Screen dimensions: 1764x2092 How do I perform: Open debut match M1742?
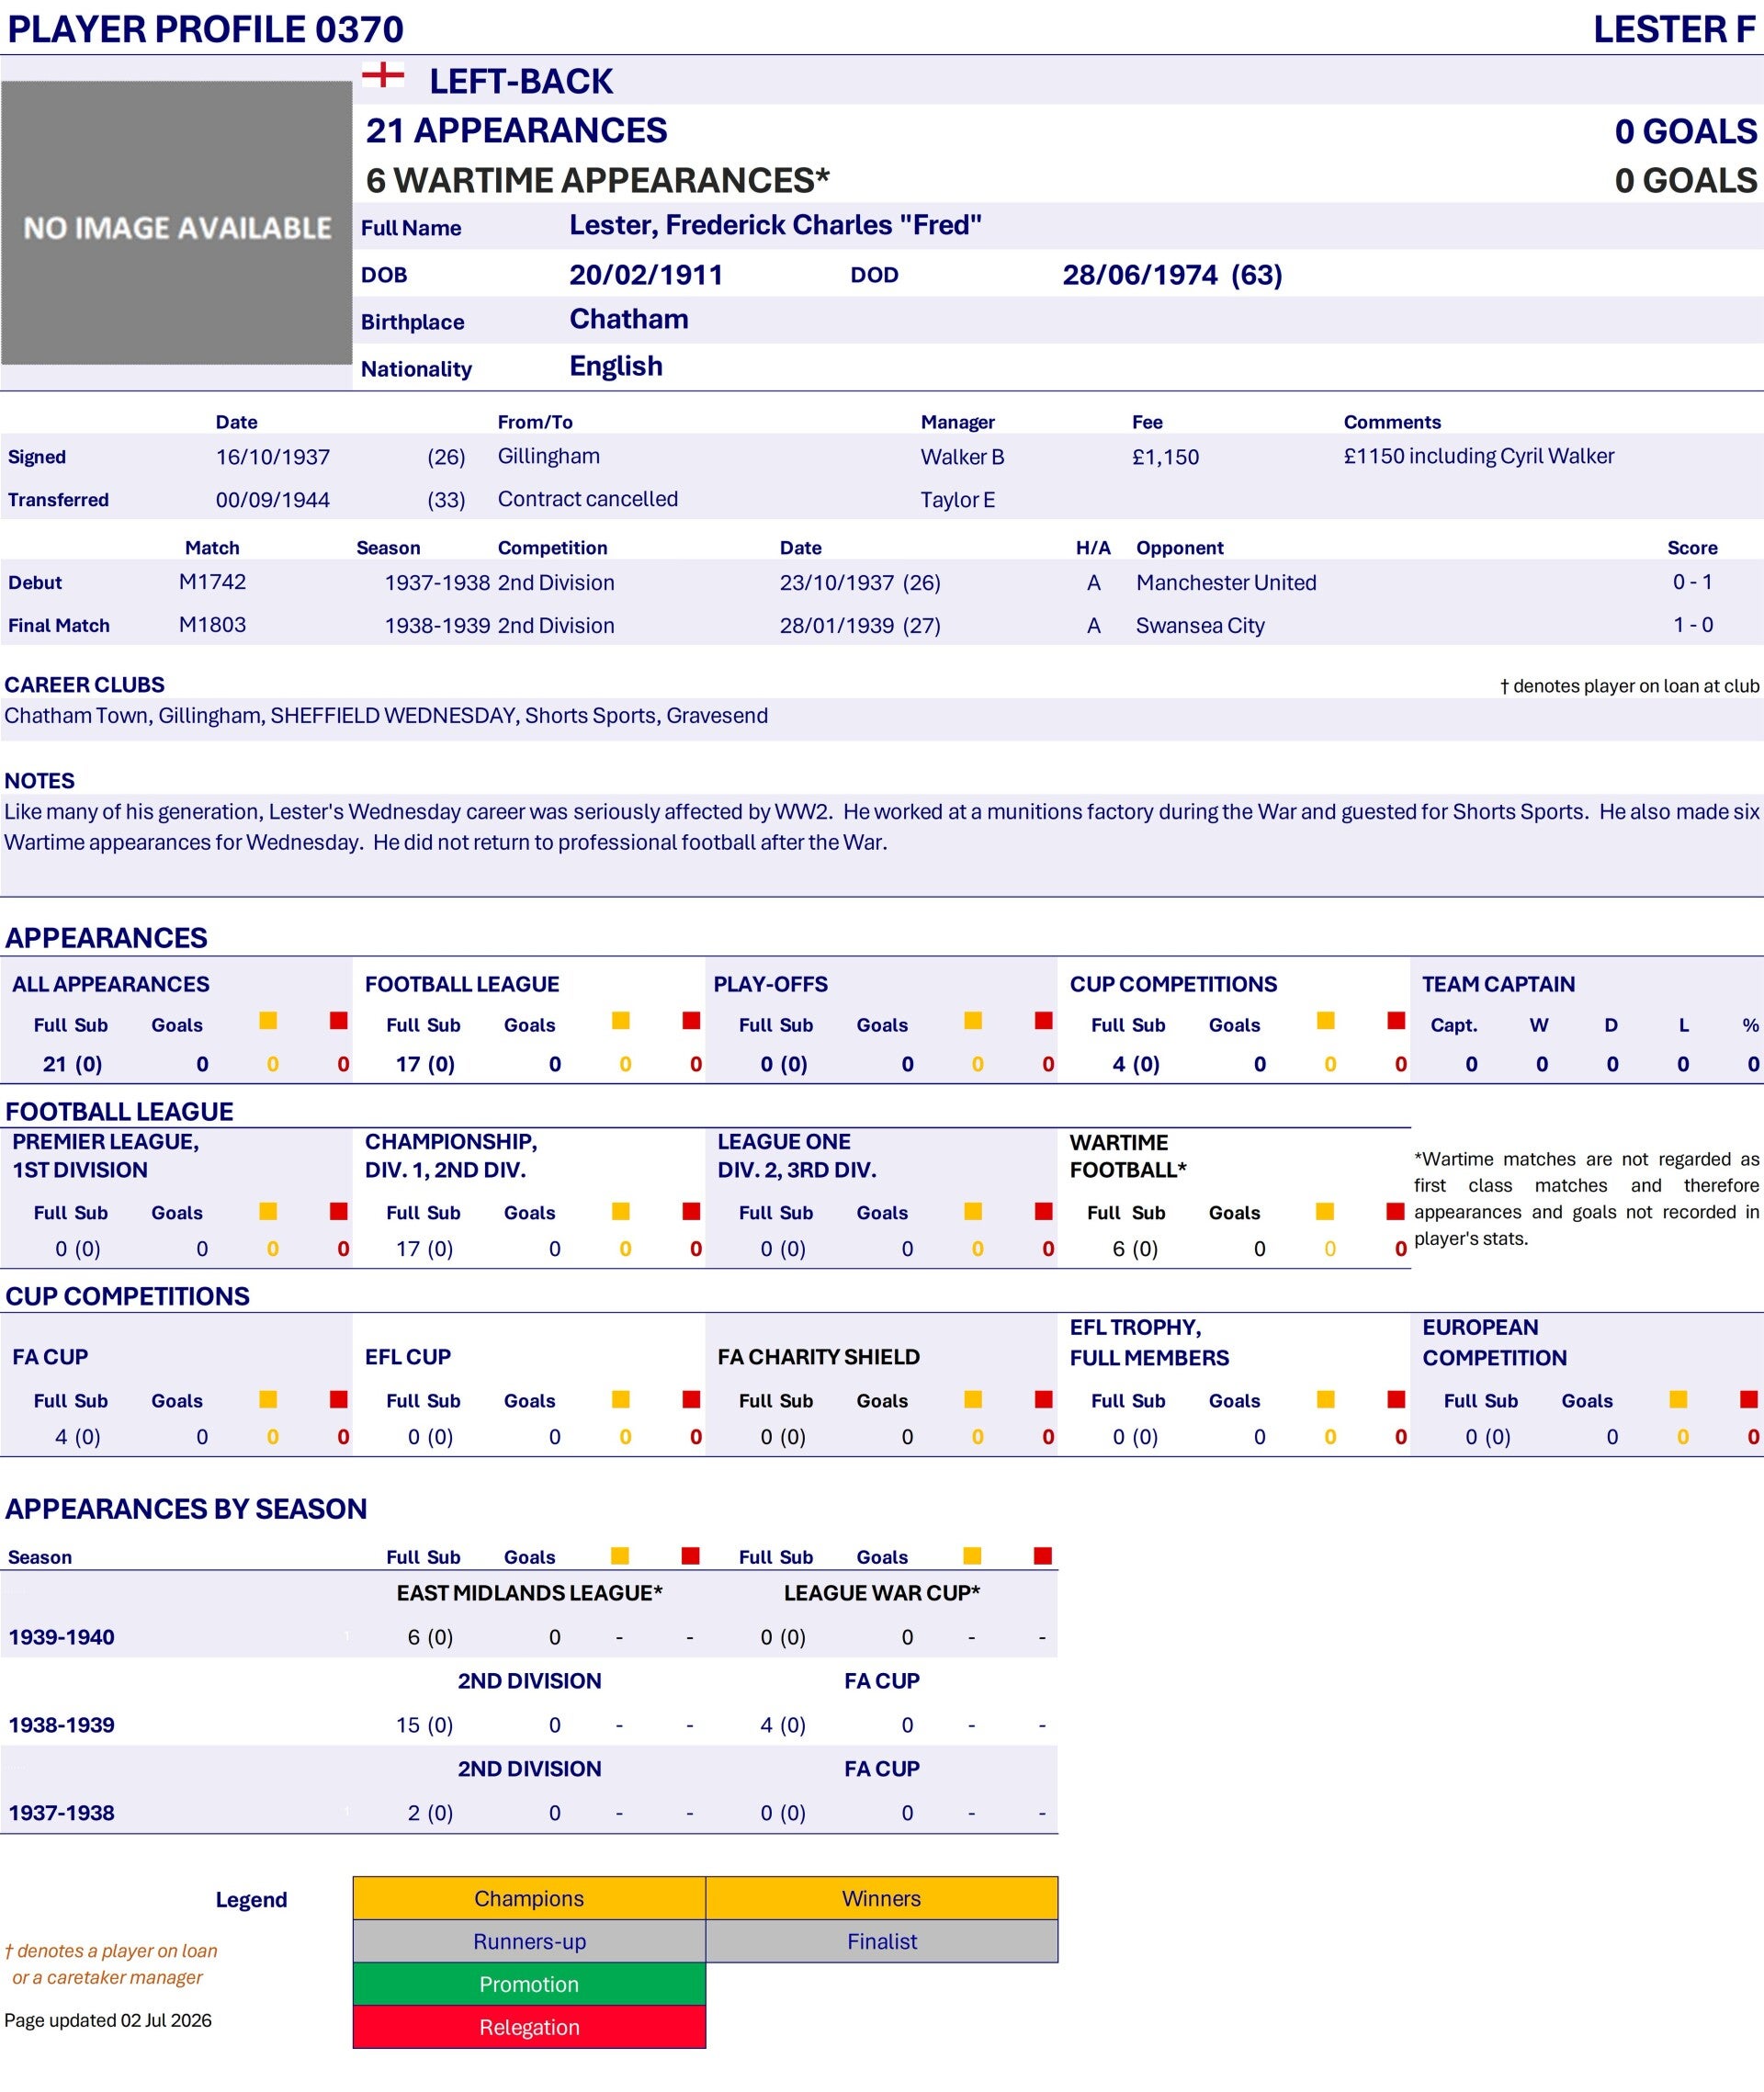212,582
